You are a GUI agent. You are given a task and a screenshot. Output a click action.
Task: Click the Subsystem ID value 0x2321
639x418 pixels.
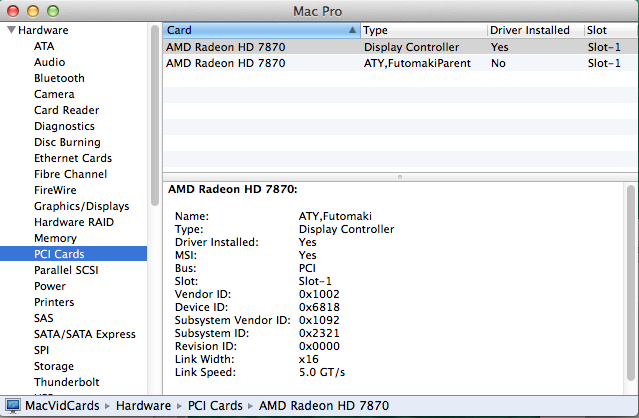click(x=319, y=333)
